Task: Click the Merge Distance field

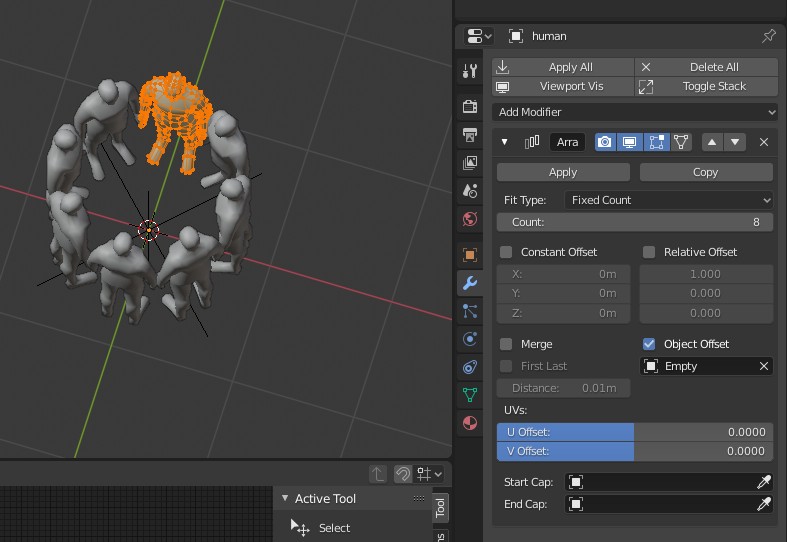Action: [x=563, y=388]
